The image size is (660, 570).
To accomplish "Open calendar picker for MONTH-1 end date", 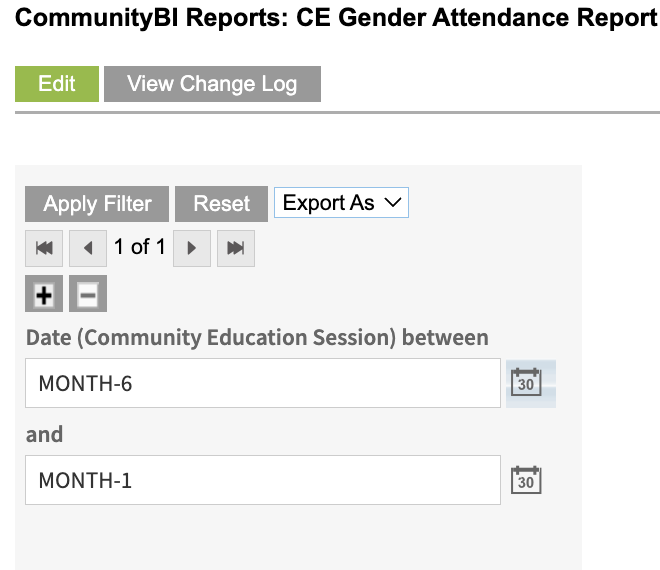I will coord(526,480).
